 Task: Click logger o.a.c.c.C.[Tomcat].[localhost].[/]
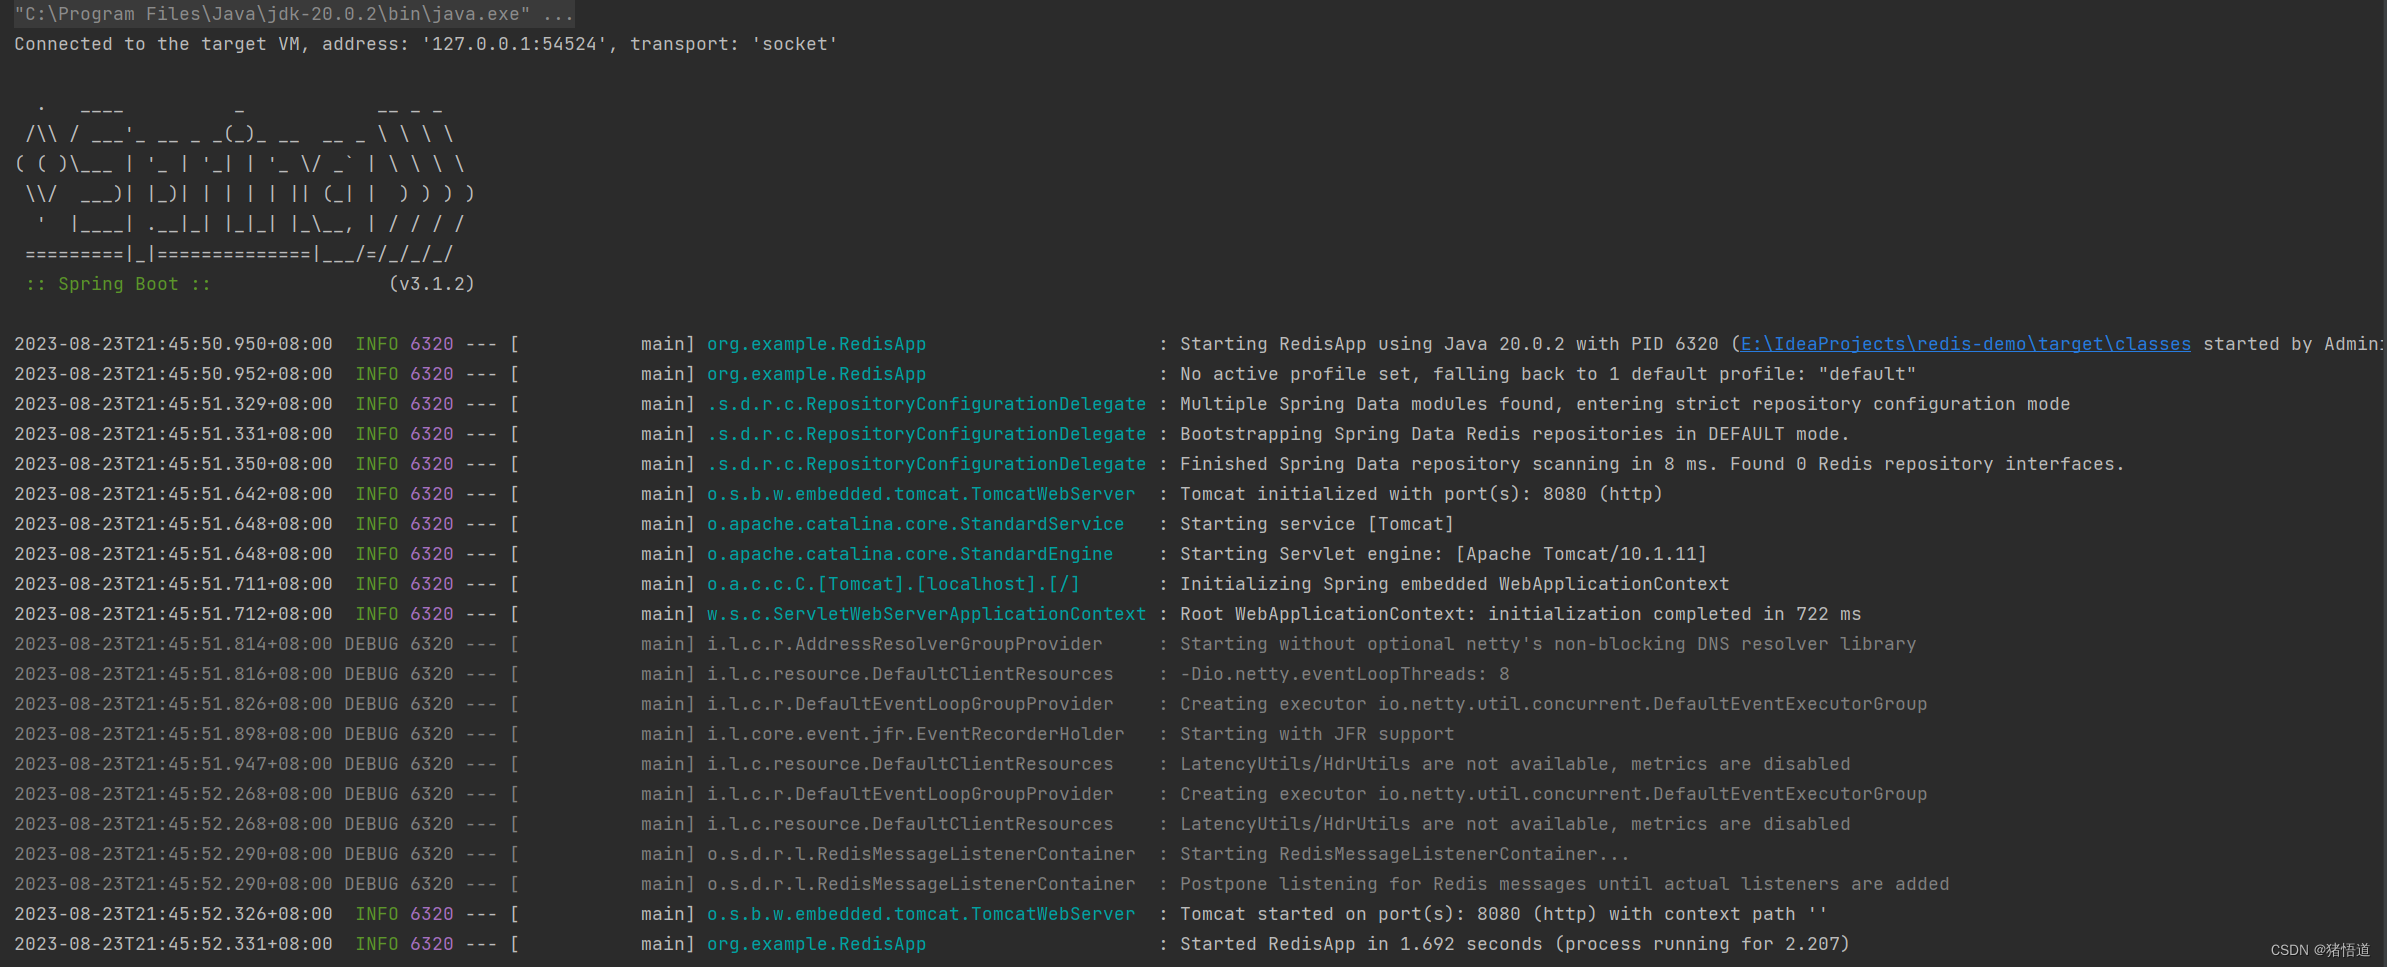point(893,584)
